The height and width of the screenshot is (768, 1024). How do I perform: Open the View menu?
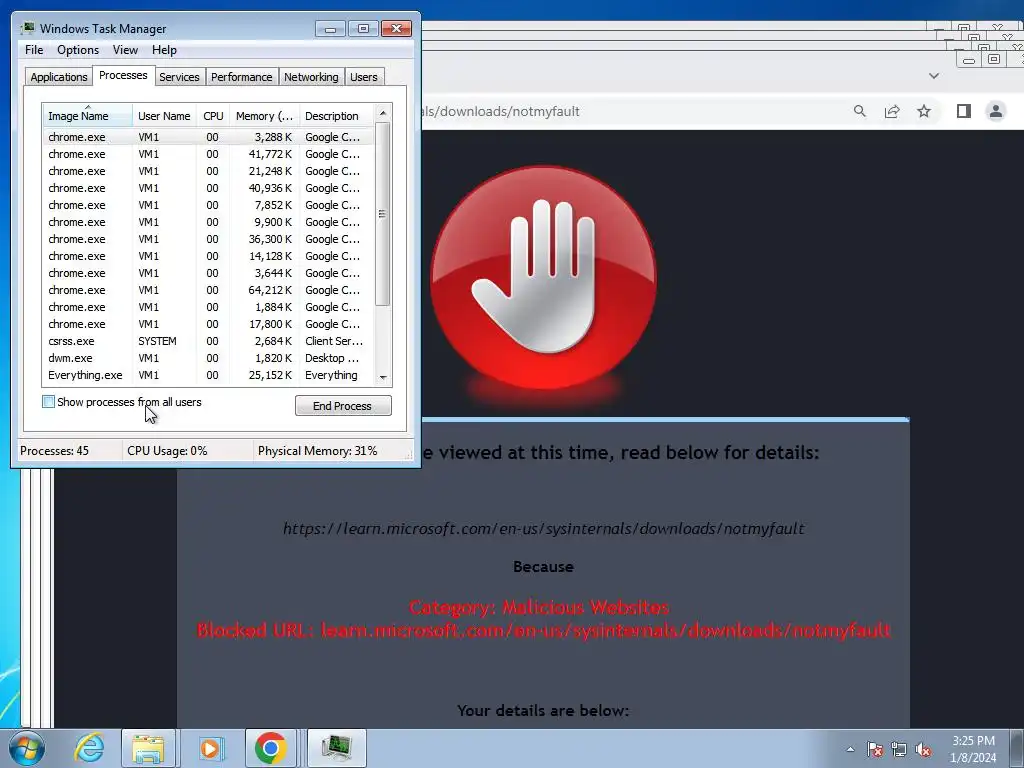point(125,50)
